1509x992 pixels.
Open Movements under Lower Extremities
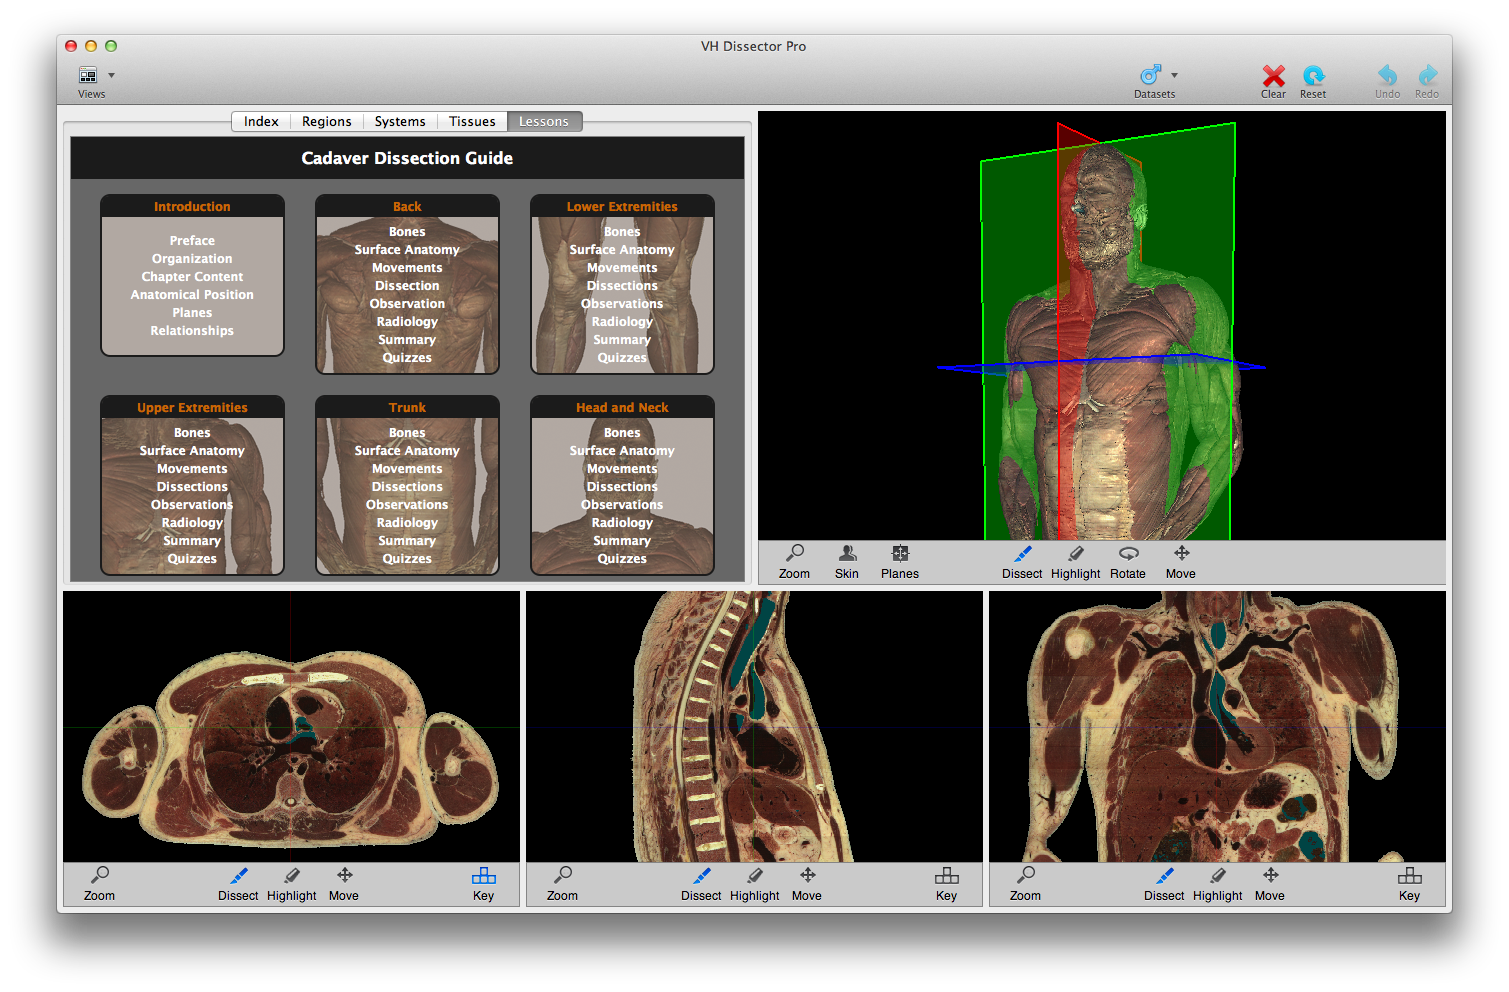(x=622, y=268)
